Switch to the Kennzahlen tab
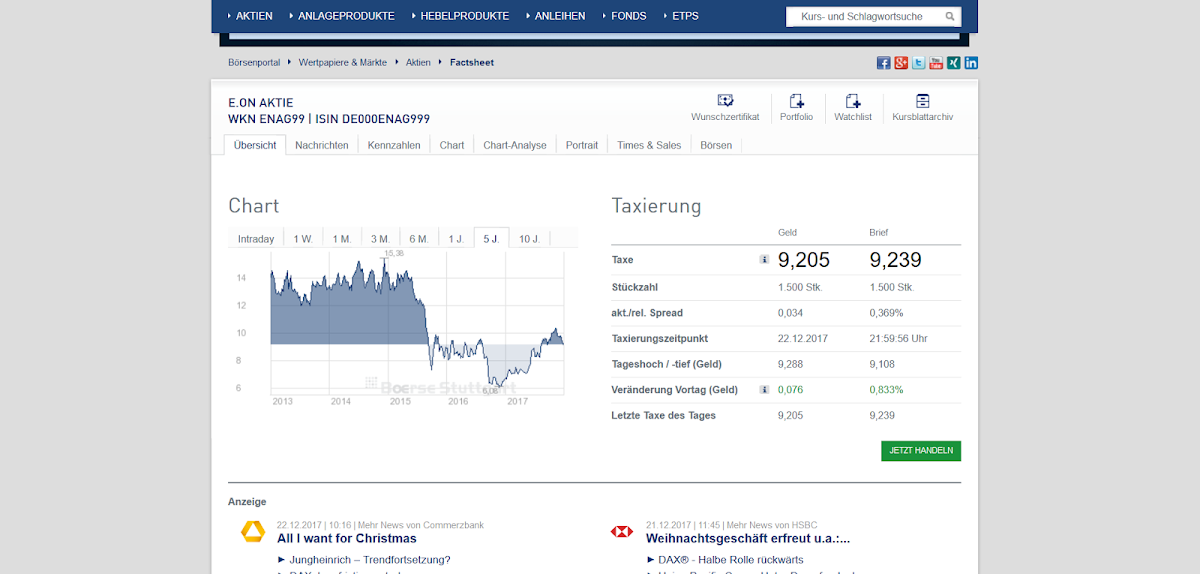The height and width of the screenshot is (574, 1200). [394, 145]
